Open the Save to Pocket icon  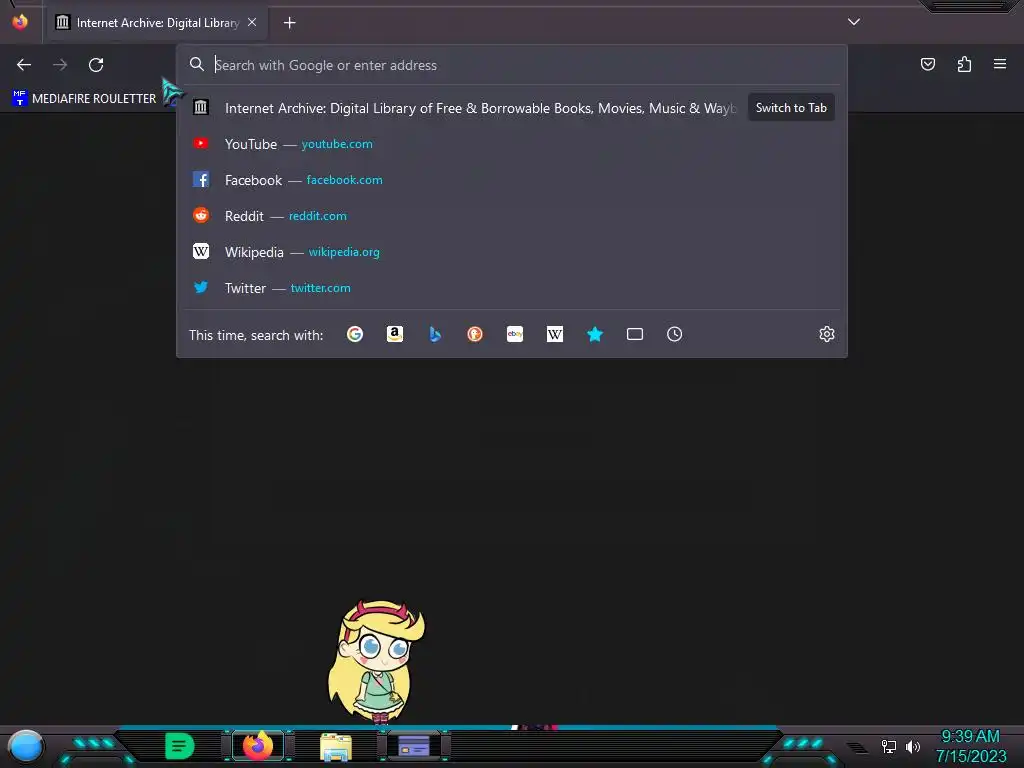(x=927, y=64)
